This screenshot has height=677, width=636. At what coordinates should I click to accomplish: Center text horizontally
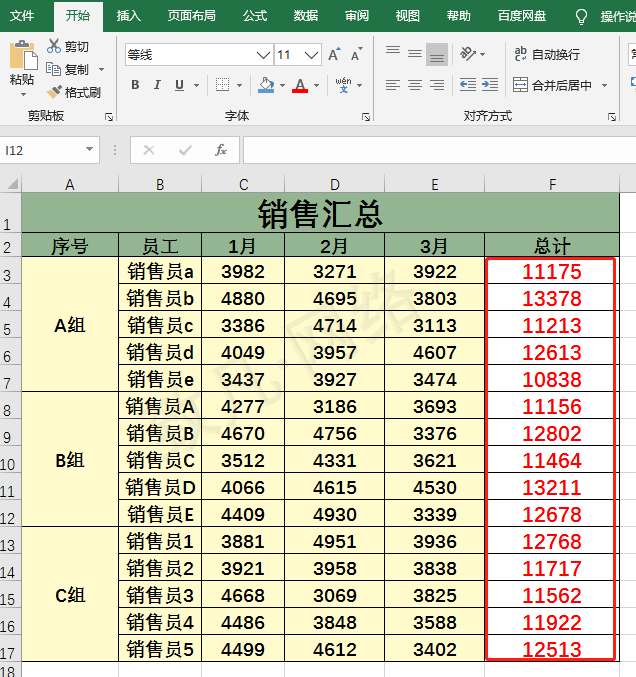(x=415, y=85)
